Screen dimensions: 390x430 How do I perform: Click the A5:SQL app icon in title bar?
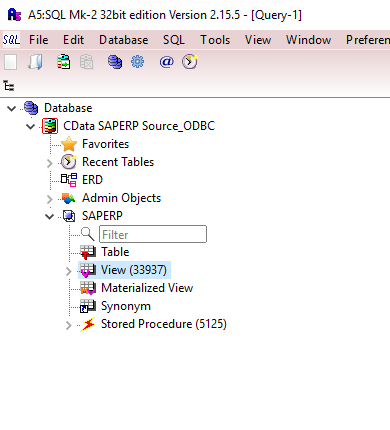(x=14, y=15)
